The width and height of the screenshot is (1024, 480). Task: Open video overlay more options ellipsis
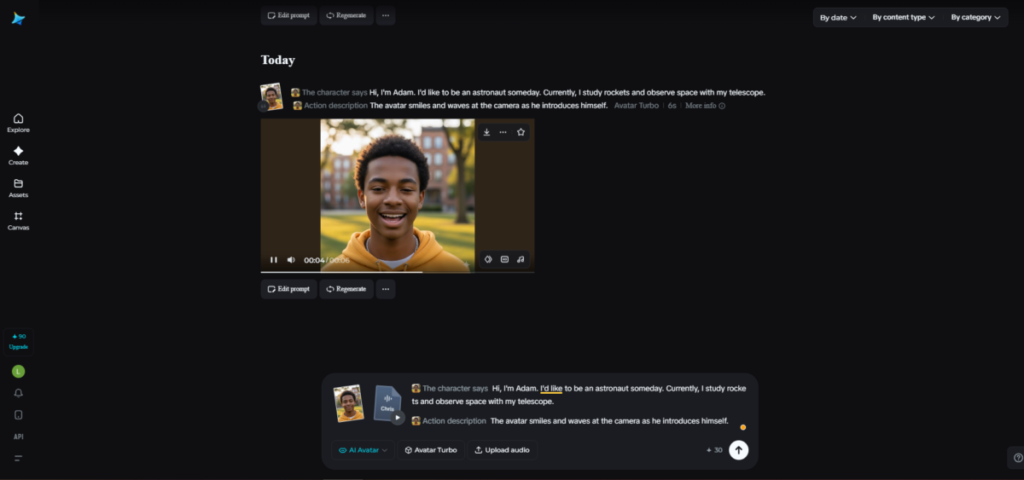tap(503, 132)
